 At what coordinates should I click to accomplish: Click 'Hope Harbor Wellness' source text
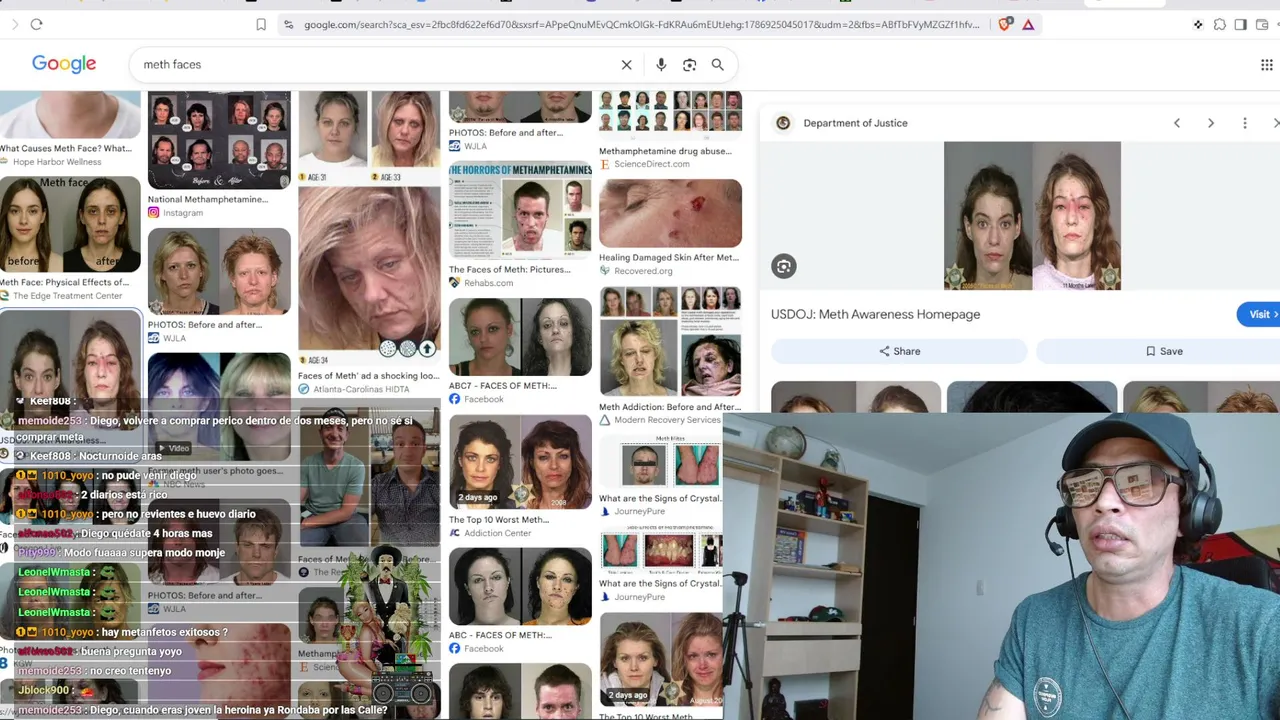[57, 162]
